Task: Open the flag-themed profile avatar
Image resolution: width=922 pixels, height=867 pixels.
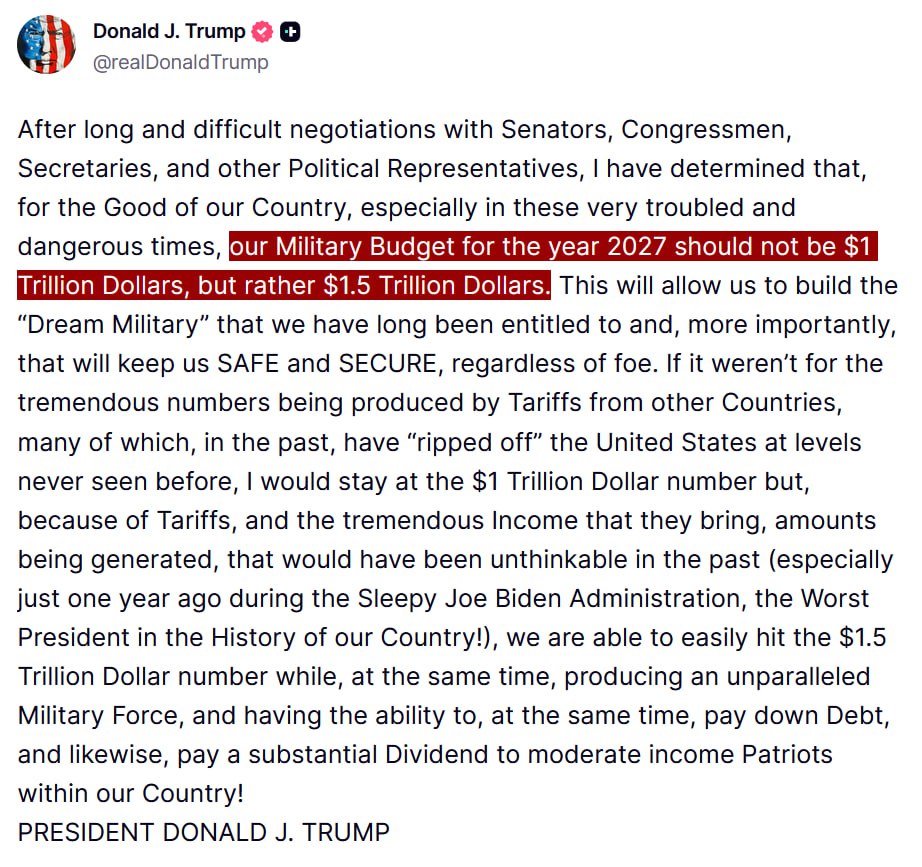Action: coord(47,45)
